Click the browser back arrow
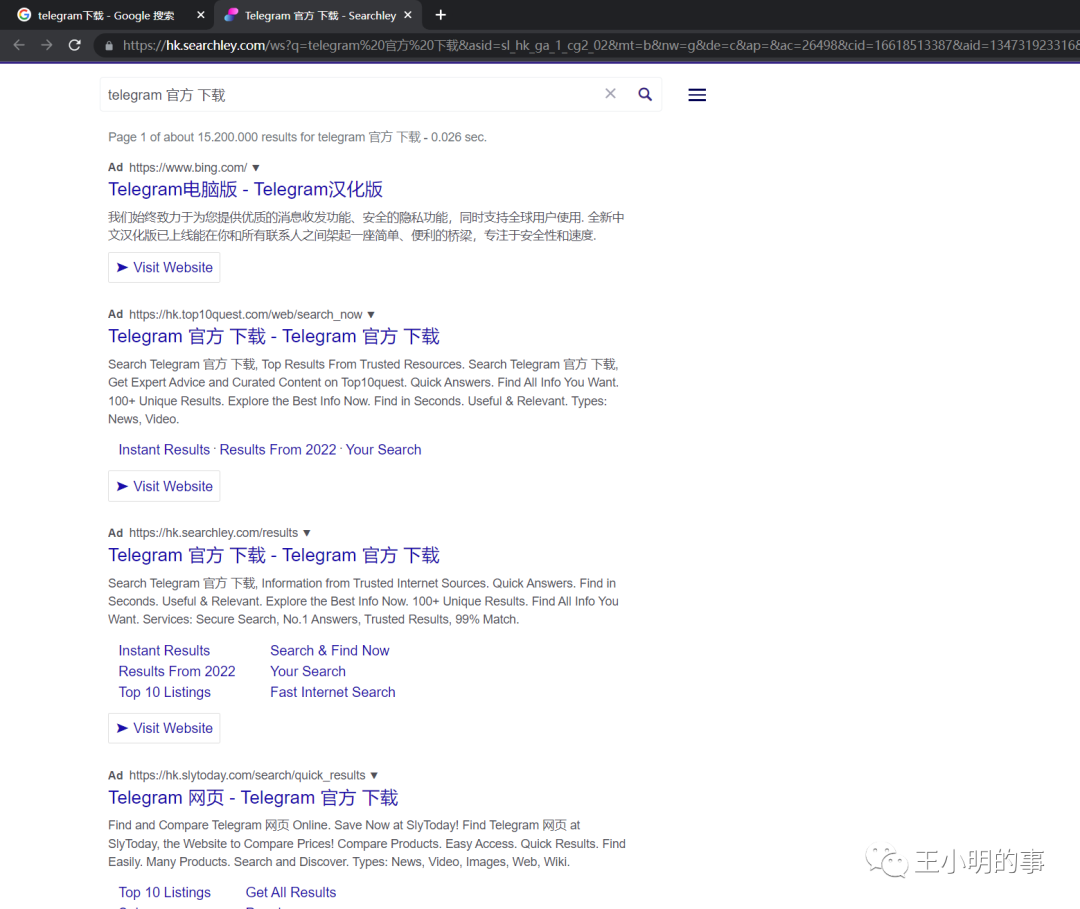 click(19, 45)
